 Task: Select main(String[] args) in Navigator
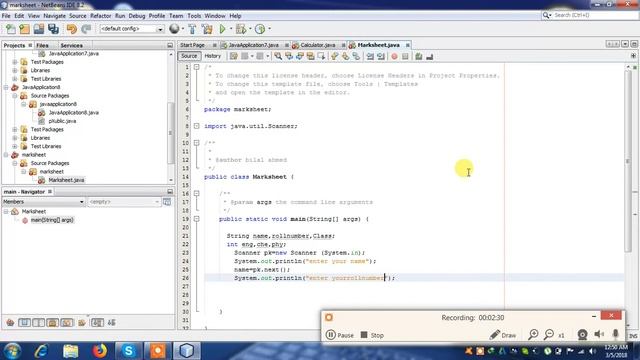tap(52, 220)
